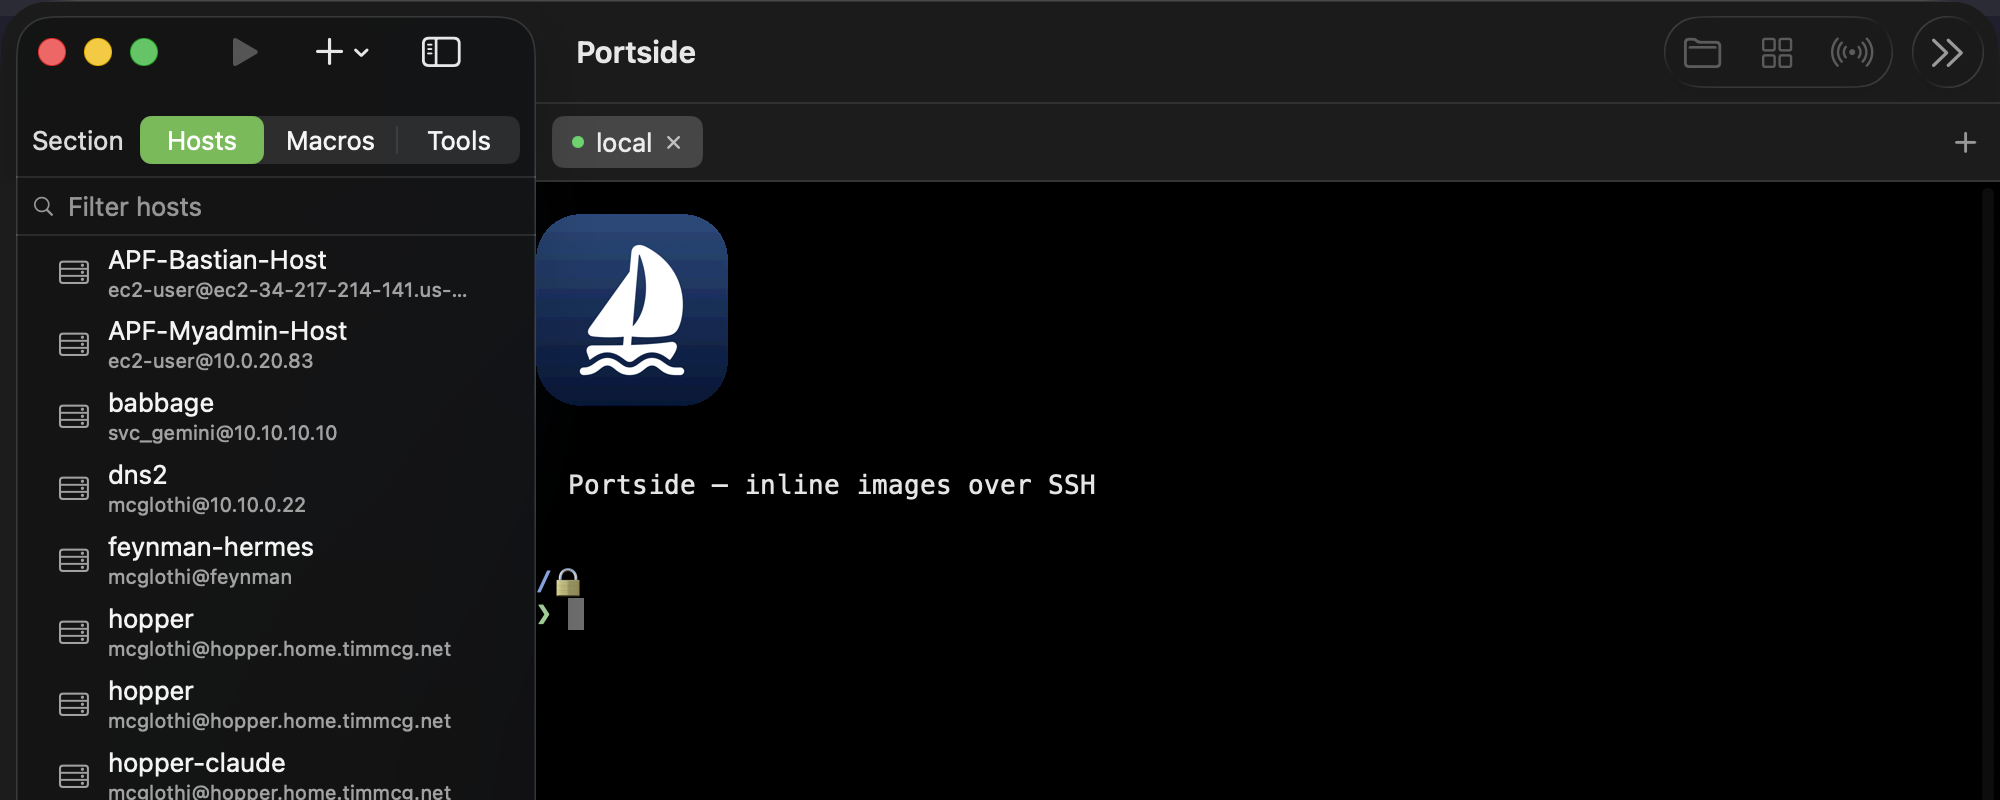
Task: Click the play/run button in the toolbar
Action: (244, 52)
